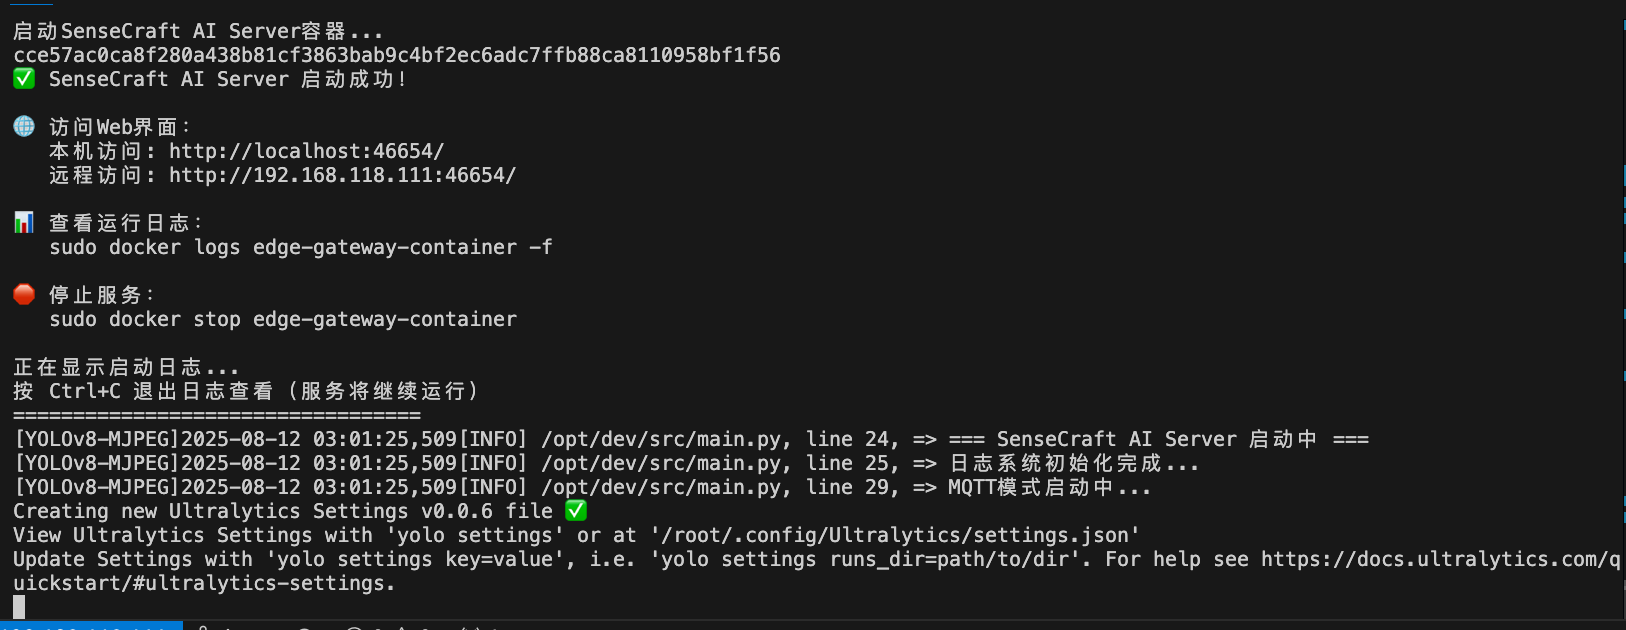Click the Ctrl+C 退出日志查看 hint line

click(x=246, y=391)
